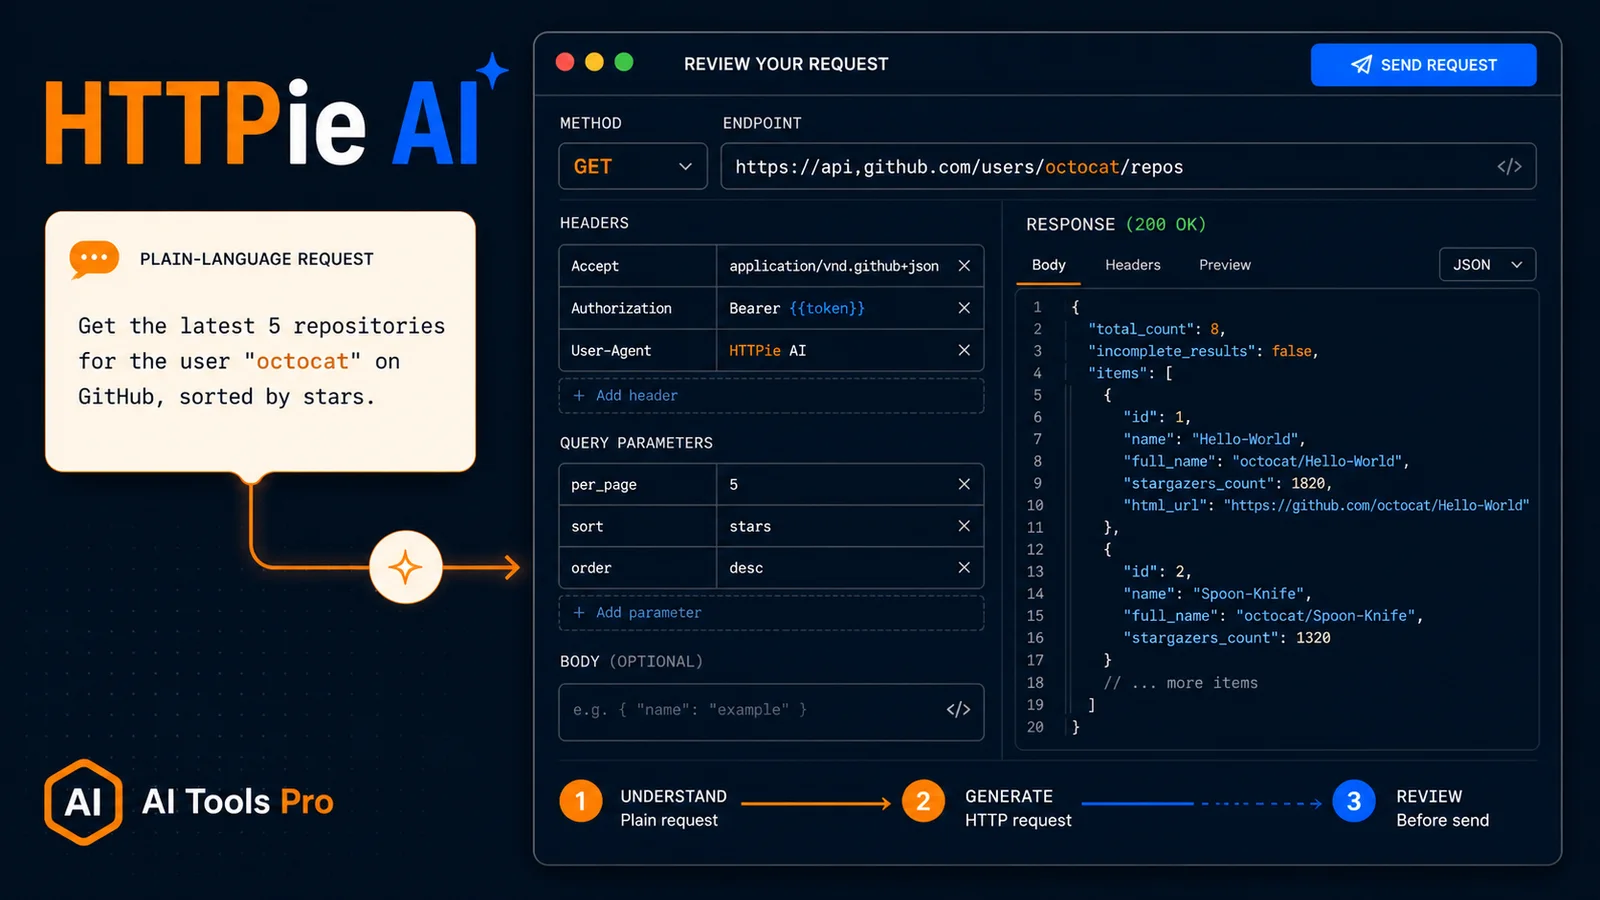Click the sparkle AI generate circle icon
This screenshot has height=900, width=1600.
pyautogui.click(x=406, y=567)
